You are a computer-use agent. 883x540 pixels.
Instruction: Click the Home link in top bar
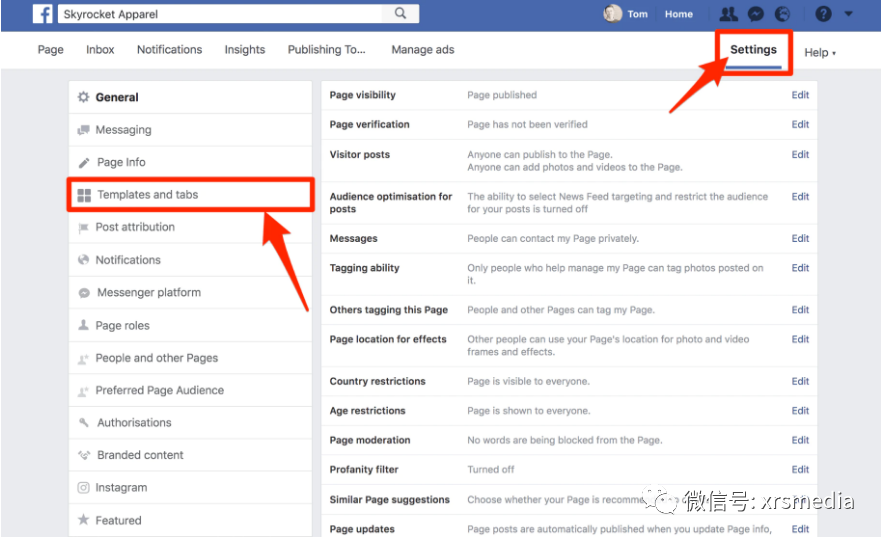679,14
